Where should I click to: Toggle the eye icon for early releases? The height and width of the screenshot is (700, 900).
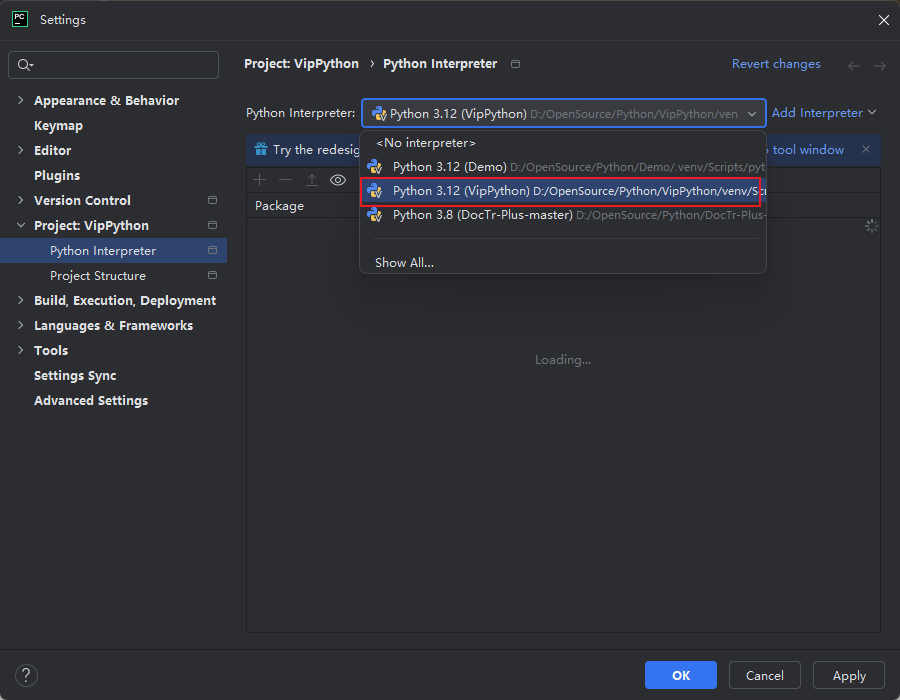click(x=338, y=180)
